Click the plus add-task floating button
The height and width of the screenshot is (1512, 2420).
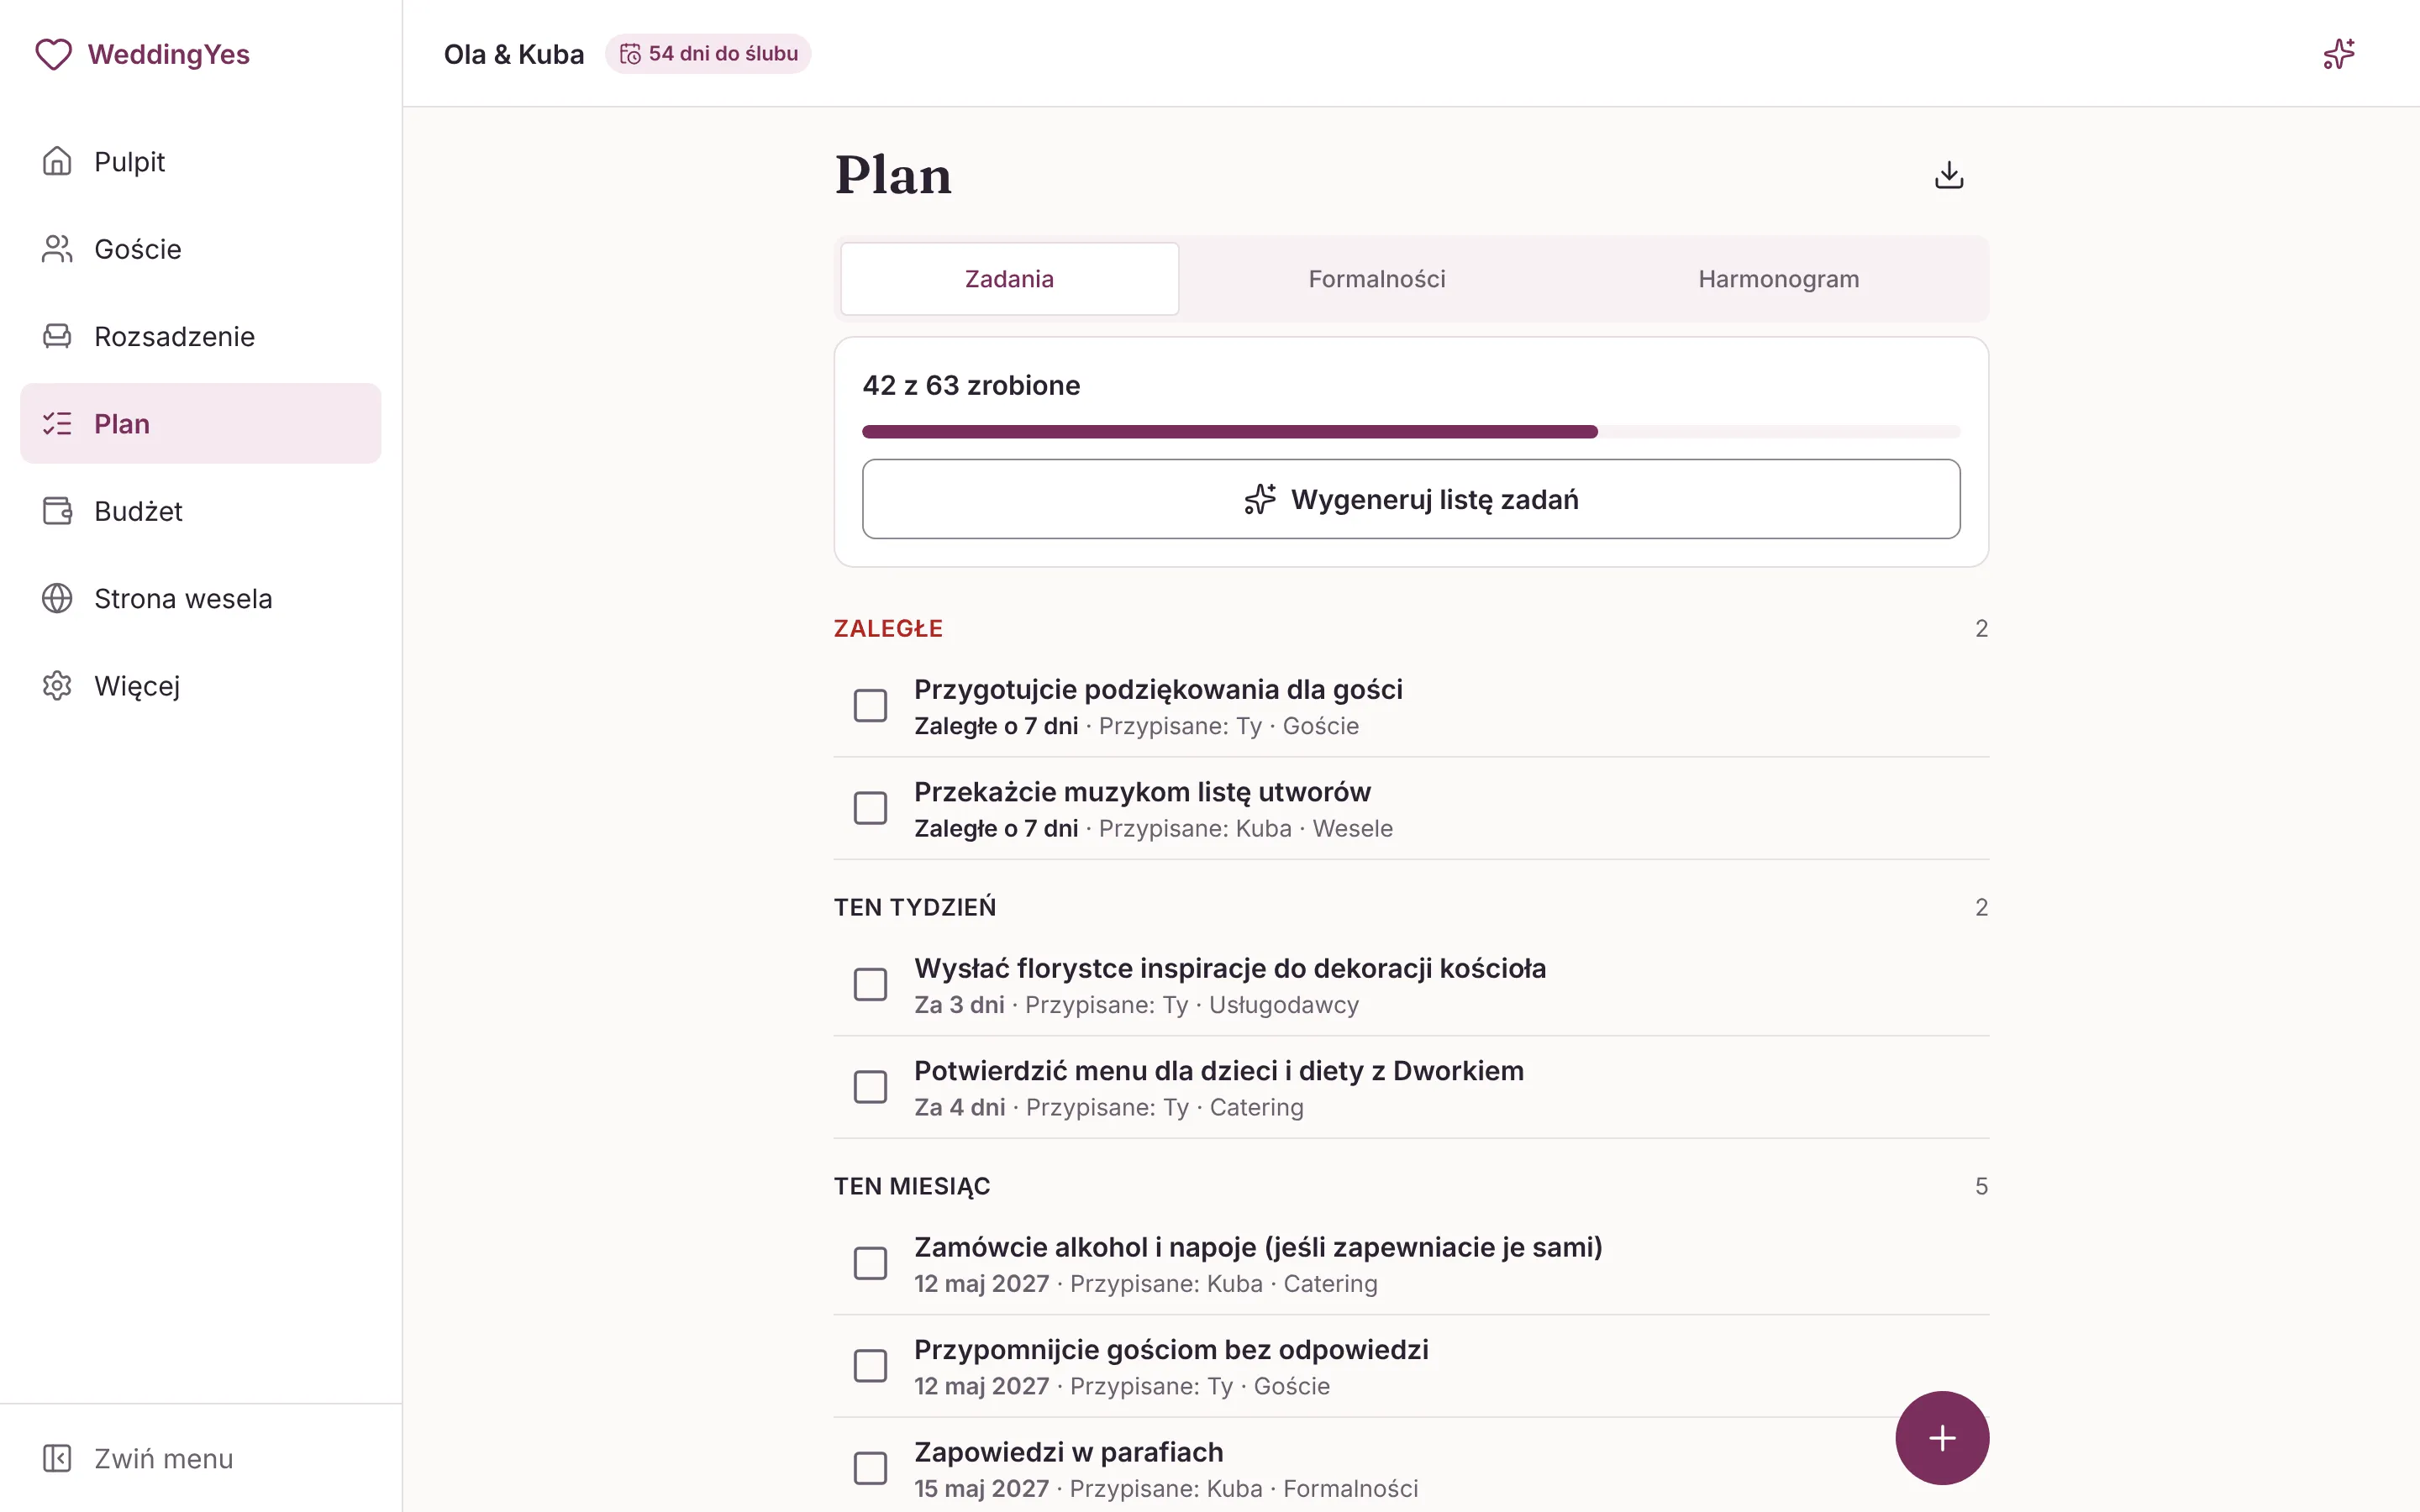point(1942,1438)
